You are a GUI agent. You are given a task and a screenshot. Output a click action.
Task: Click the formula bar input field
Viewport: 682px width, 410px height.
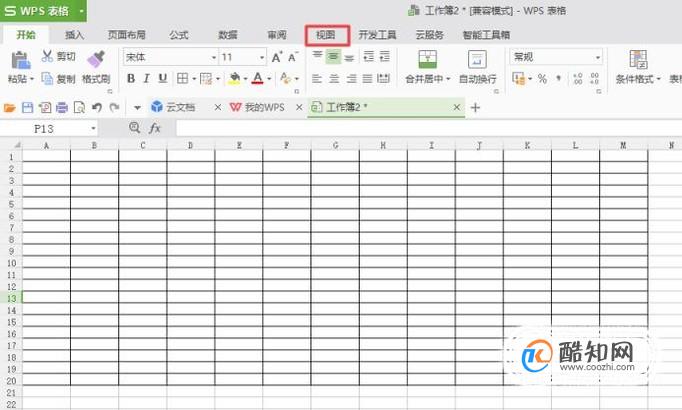429,128
